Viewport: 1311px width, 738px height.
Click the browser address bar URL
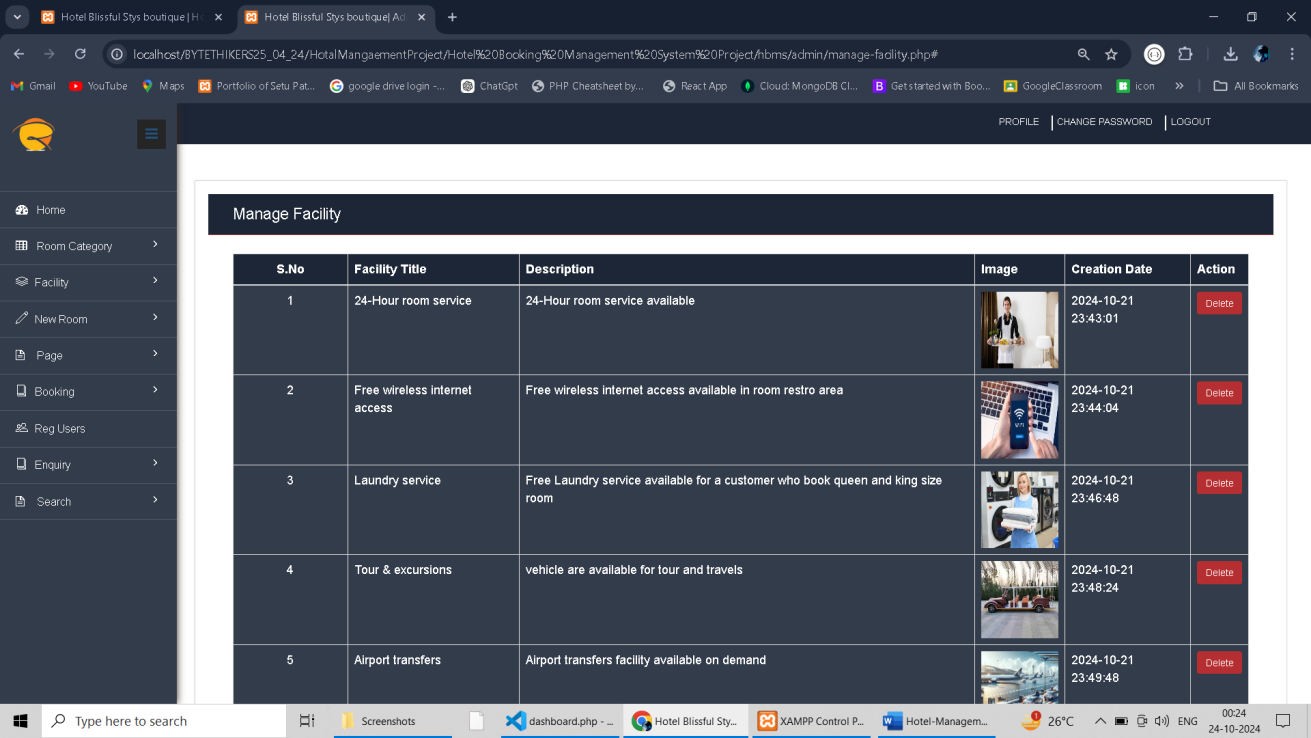click(535, 54)
